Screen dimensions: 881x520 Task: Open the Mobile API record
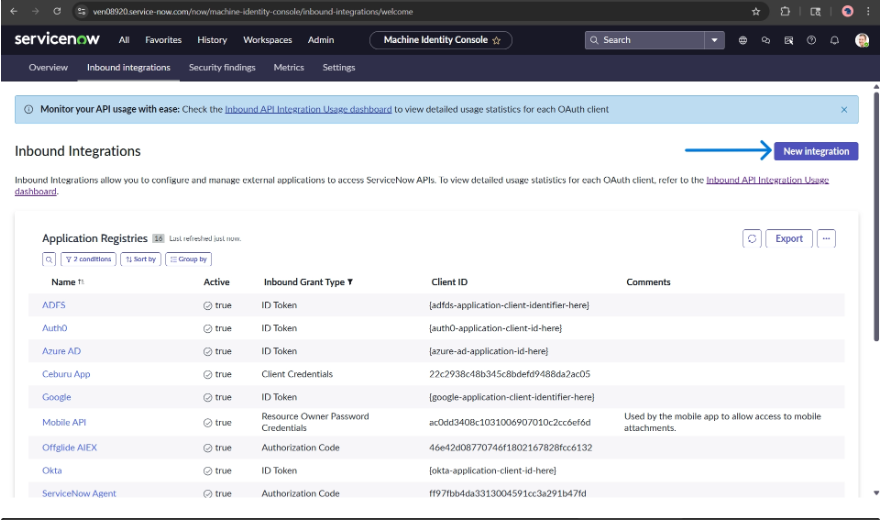click(x=64, y=423)
